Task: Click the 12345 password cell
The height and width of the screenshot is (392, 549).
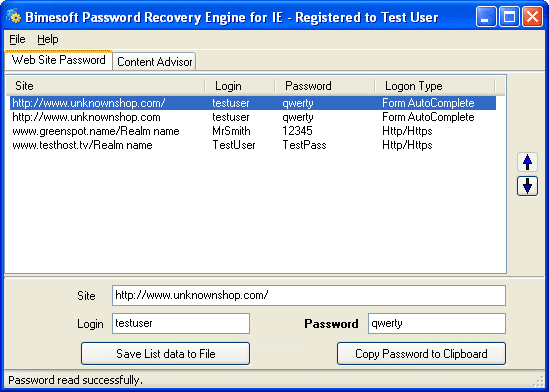Action: click(297, 131)
